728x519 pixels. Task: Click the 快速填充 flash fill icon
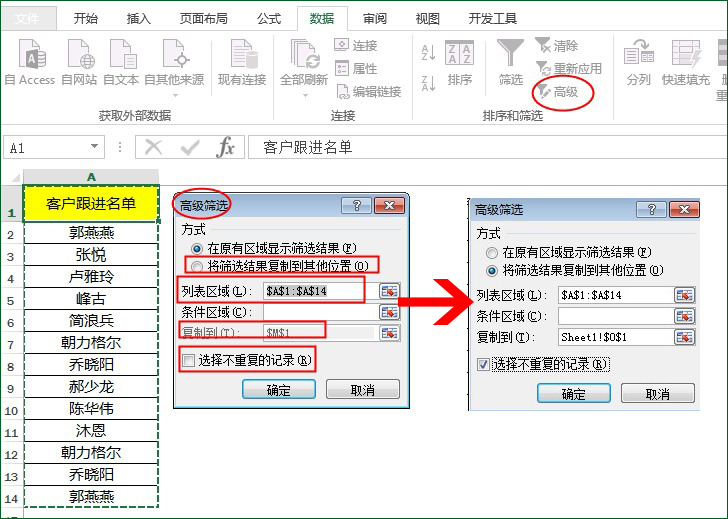[686, 63]
